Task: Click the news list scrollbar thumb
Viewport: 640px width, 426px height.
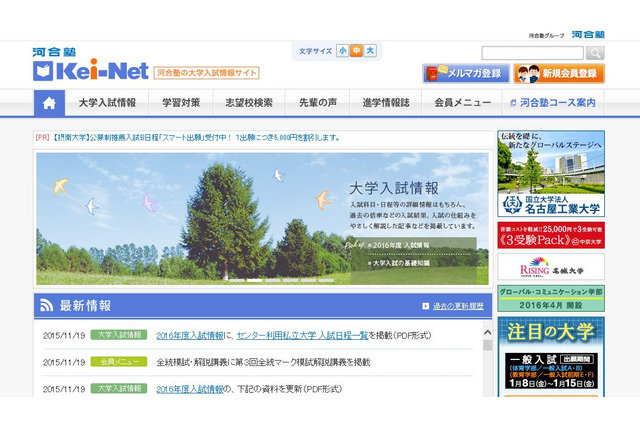Action: 487,345
